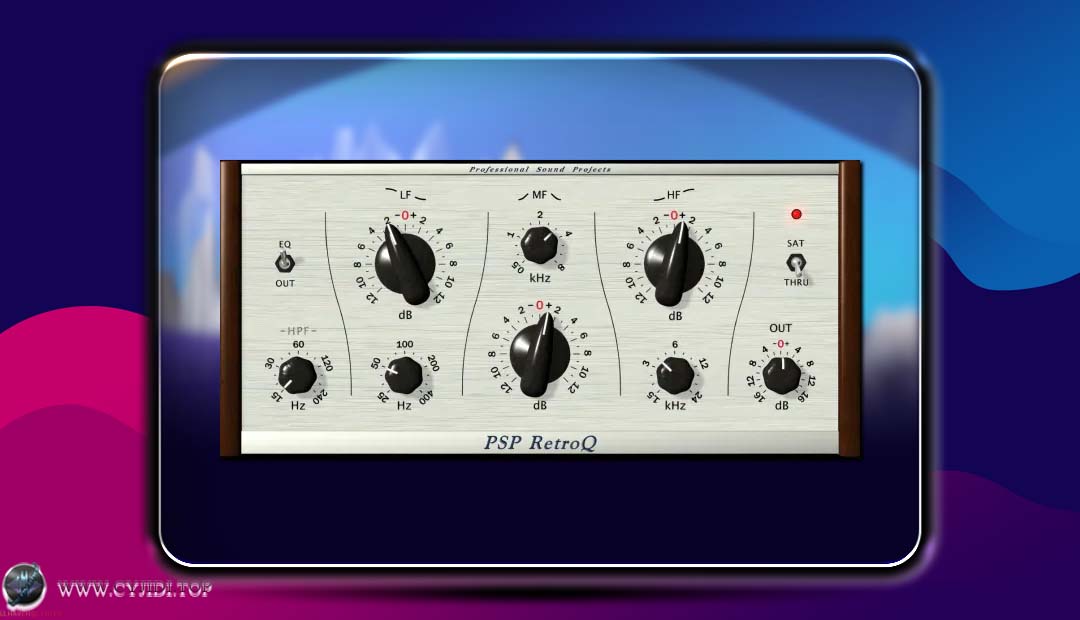The width and height of the screenshot is (1080, 620).
Task: Click the red 0 mark above LF gain knob
Action: [405, 216]
